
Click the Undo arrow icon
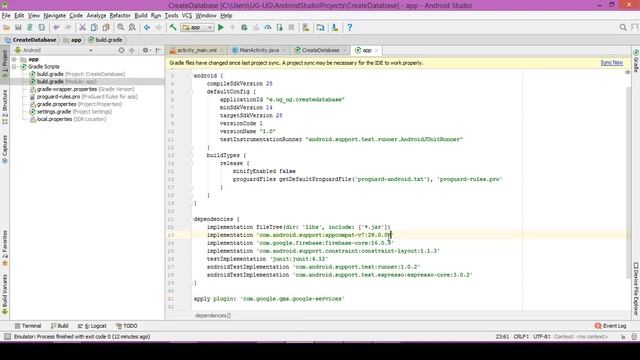pyautogui.click(x=56, y=27)
